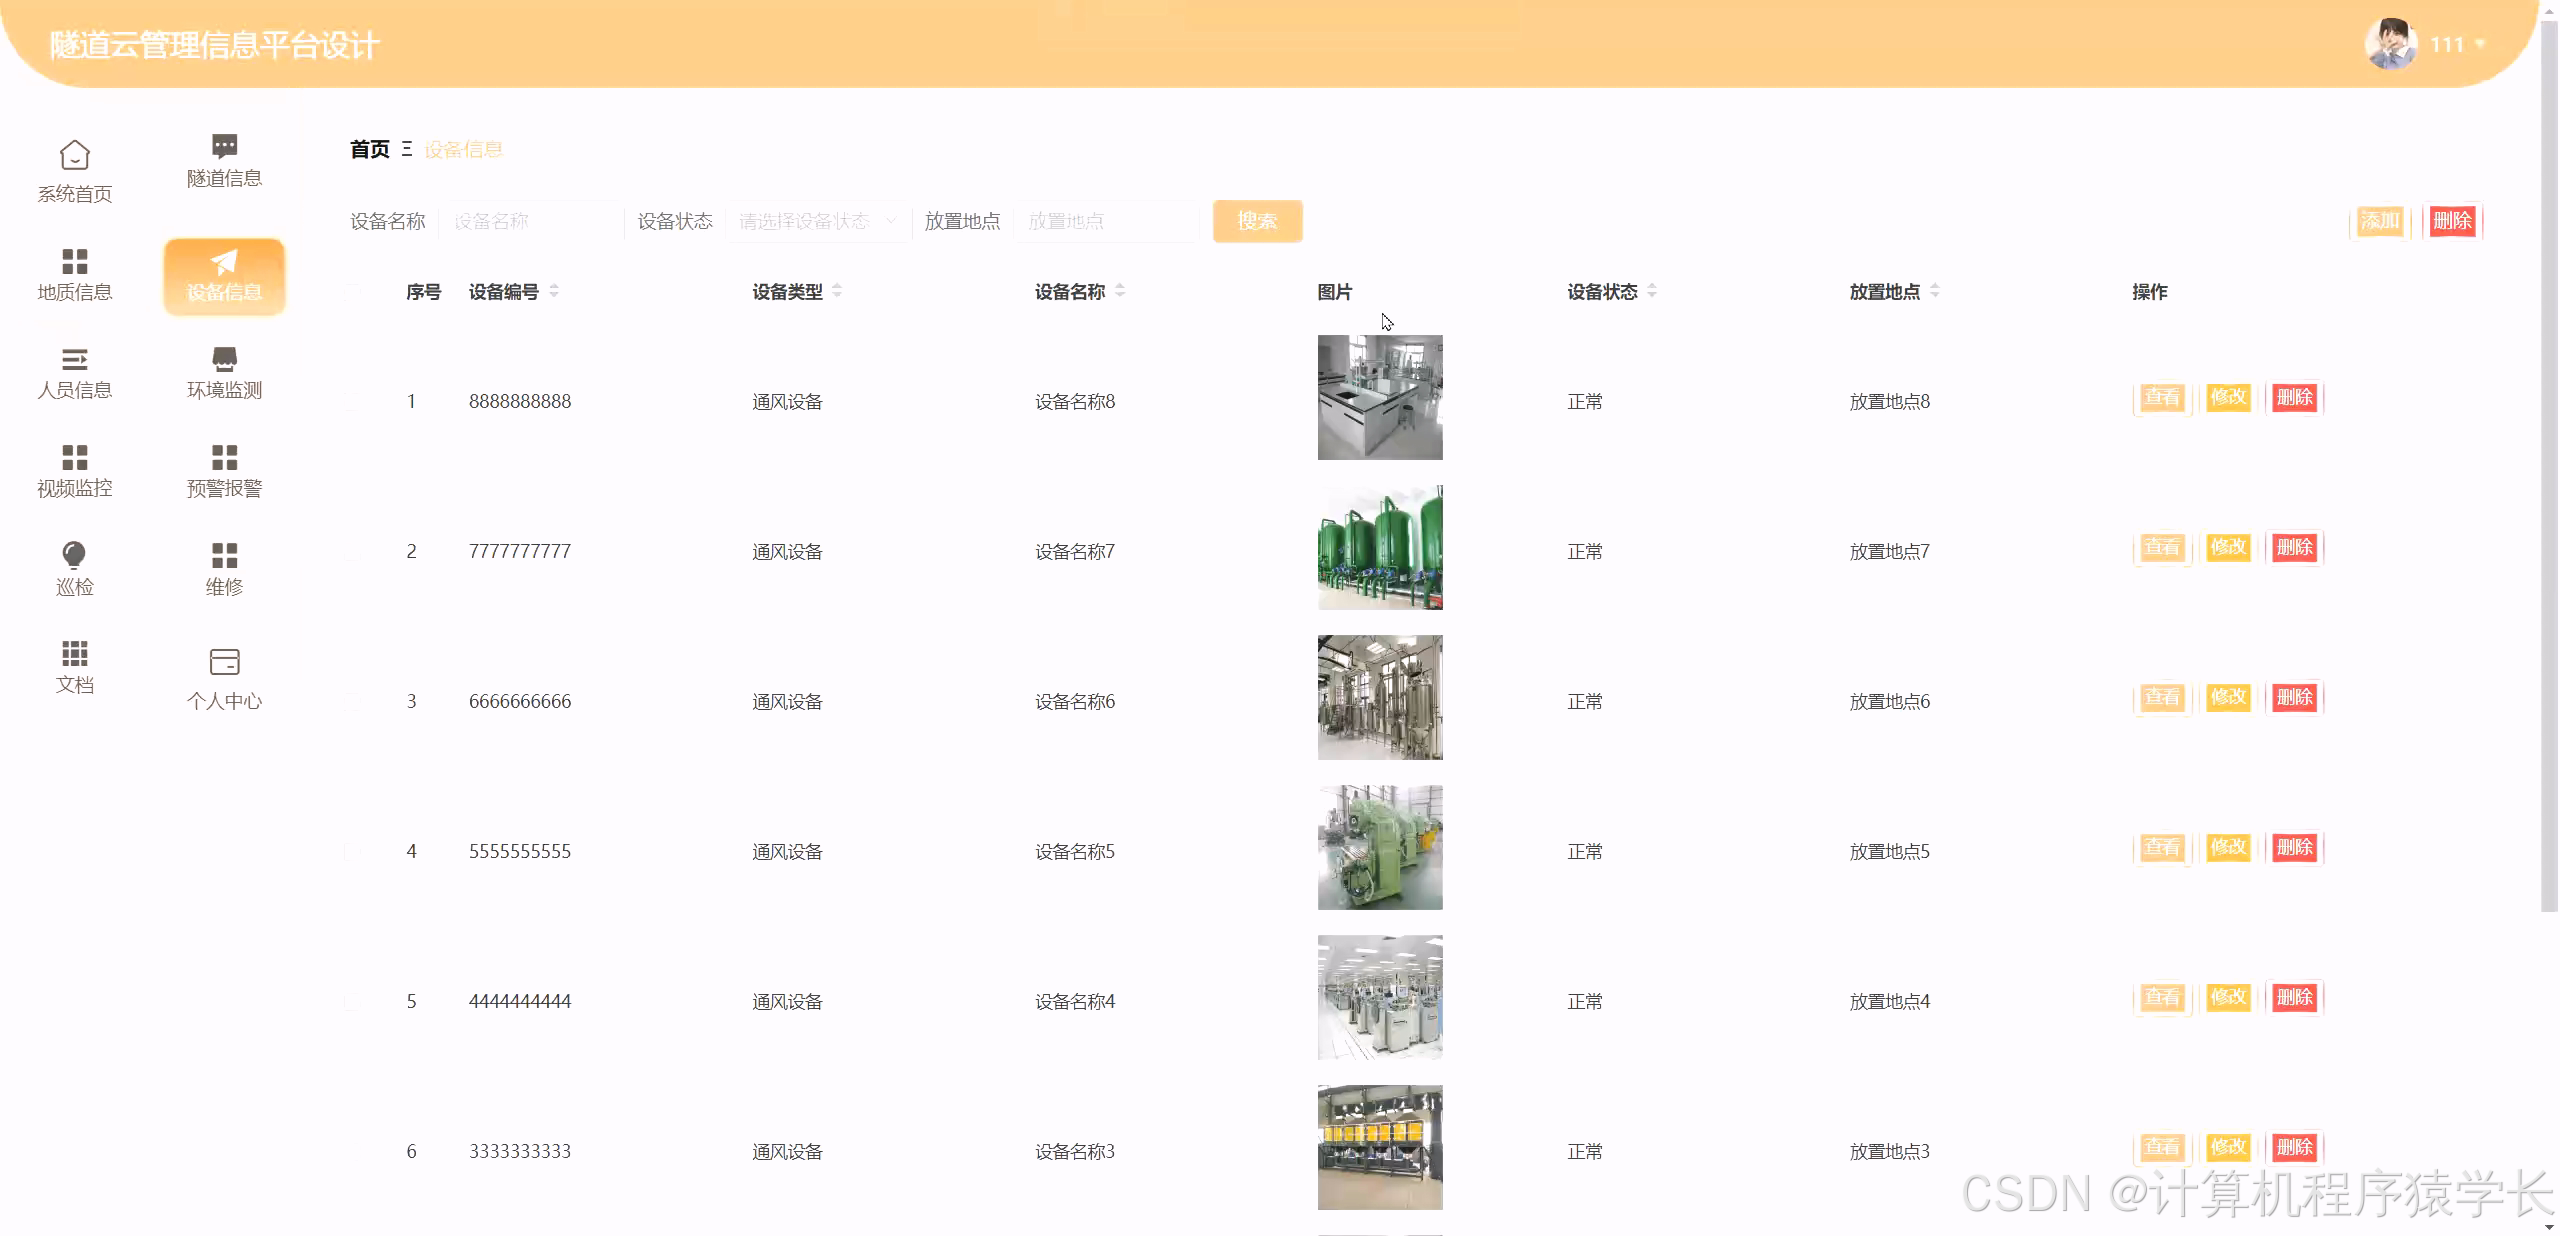Expand the user menu arrow beside 111
Screen dimensions: 2560x1236
tap(2480, 44)
